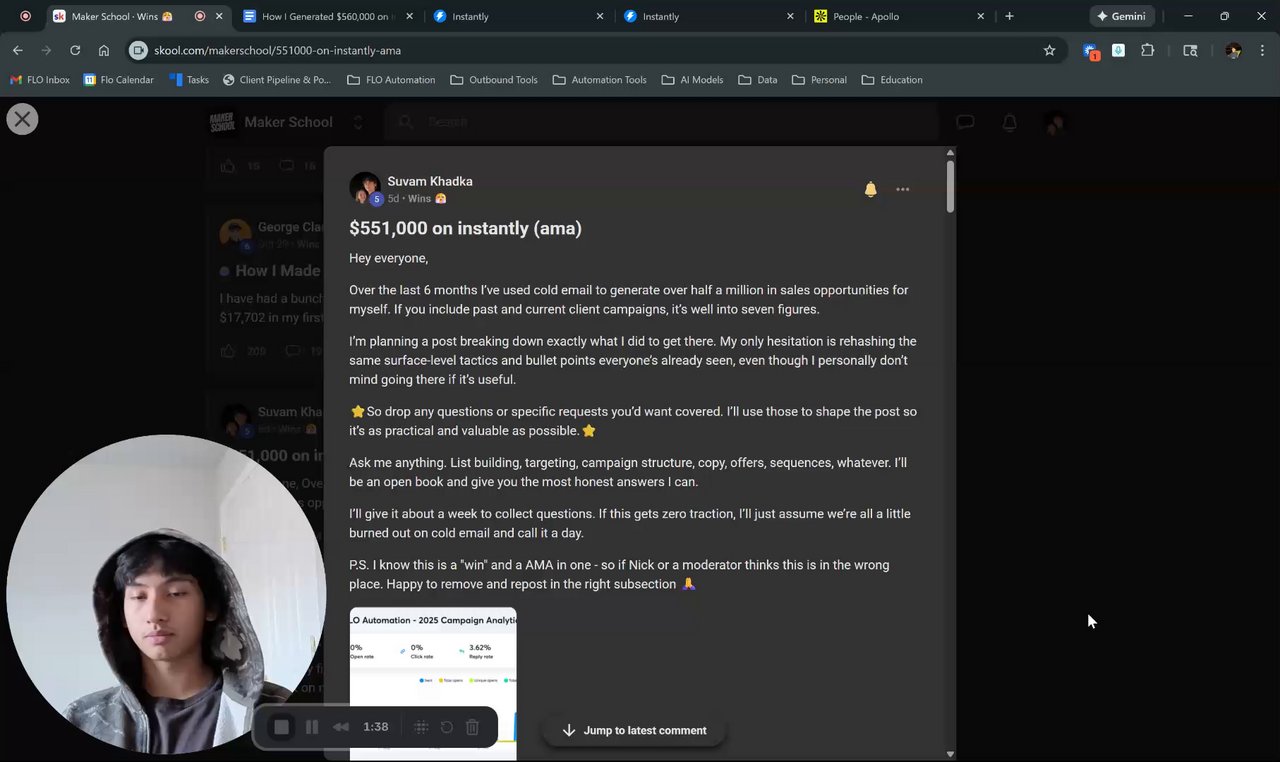Open the Skool header profile avatar
The image size is (1280, 762).
click(1054, 122)
